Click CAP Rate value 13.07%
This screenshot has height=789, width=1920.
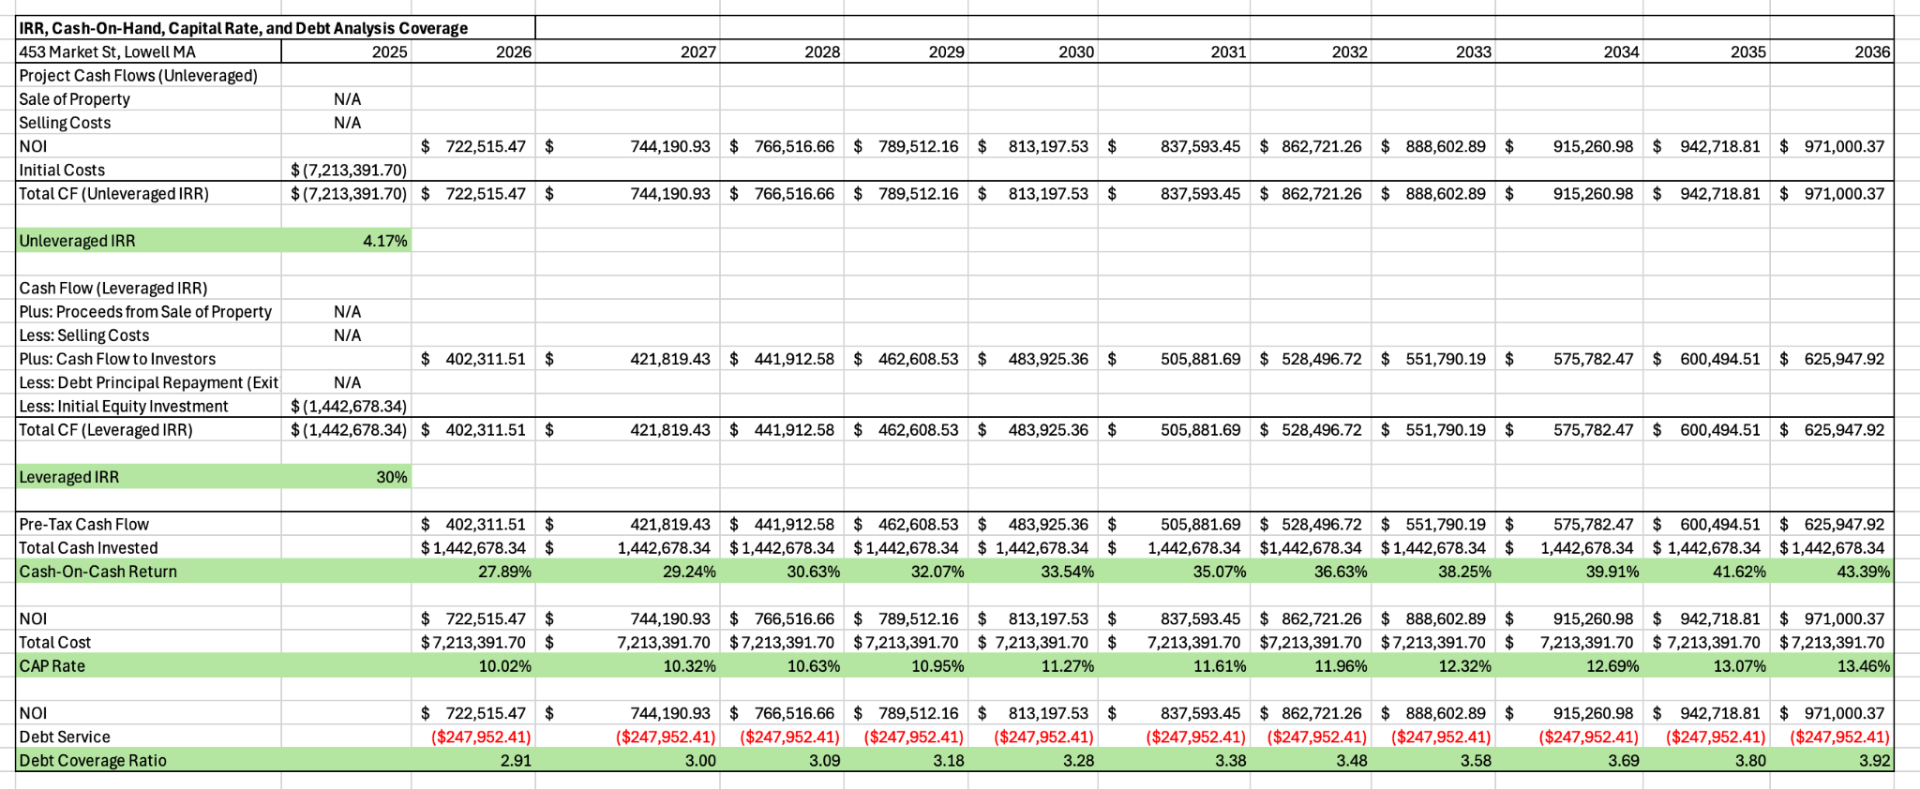coord(1707,667)
